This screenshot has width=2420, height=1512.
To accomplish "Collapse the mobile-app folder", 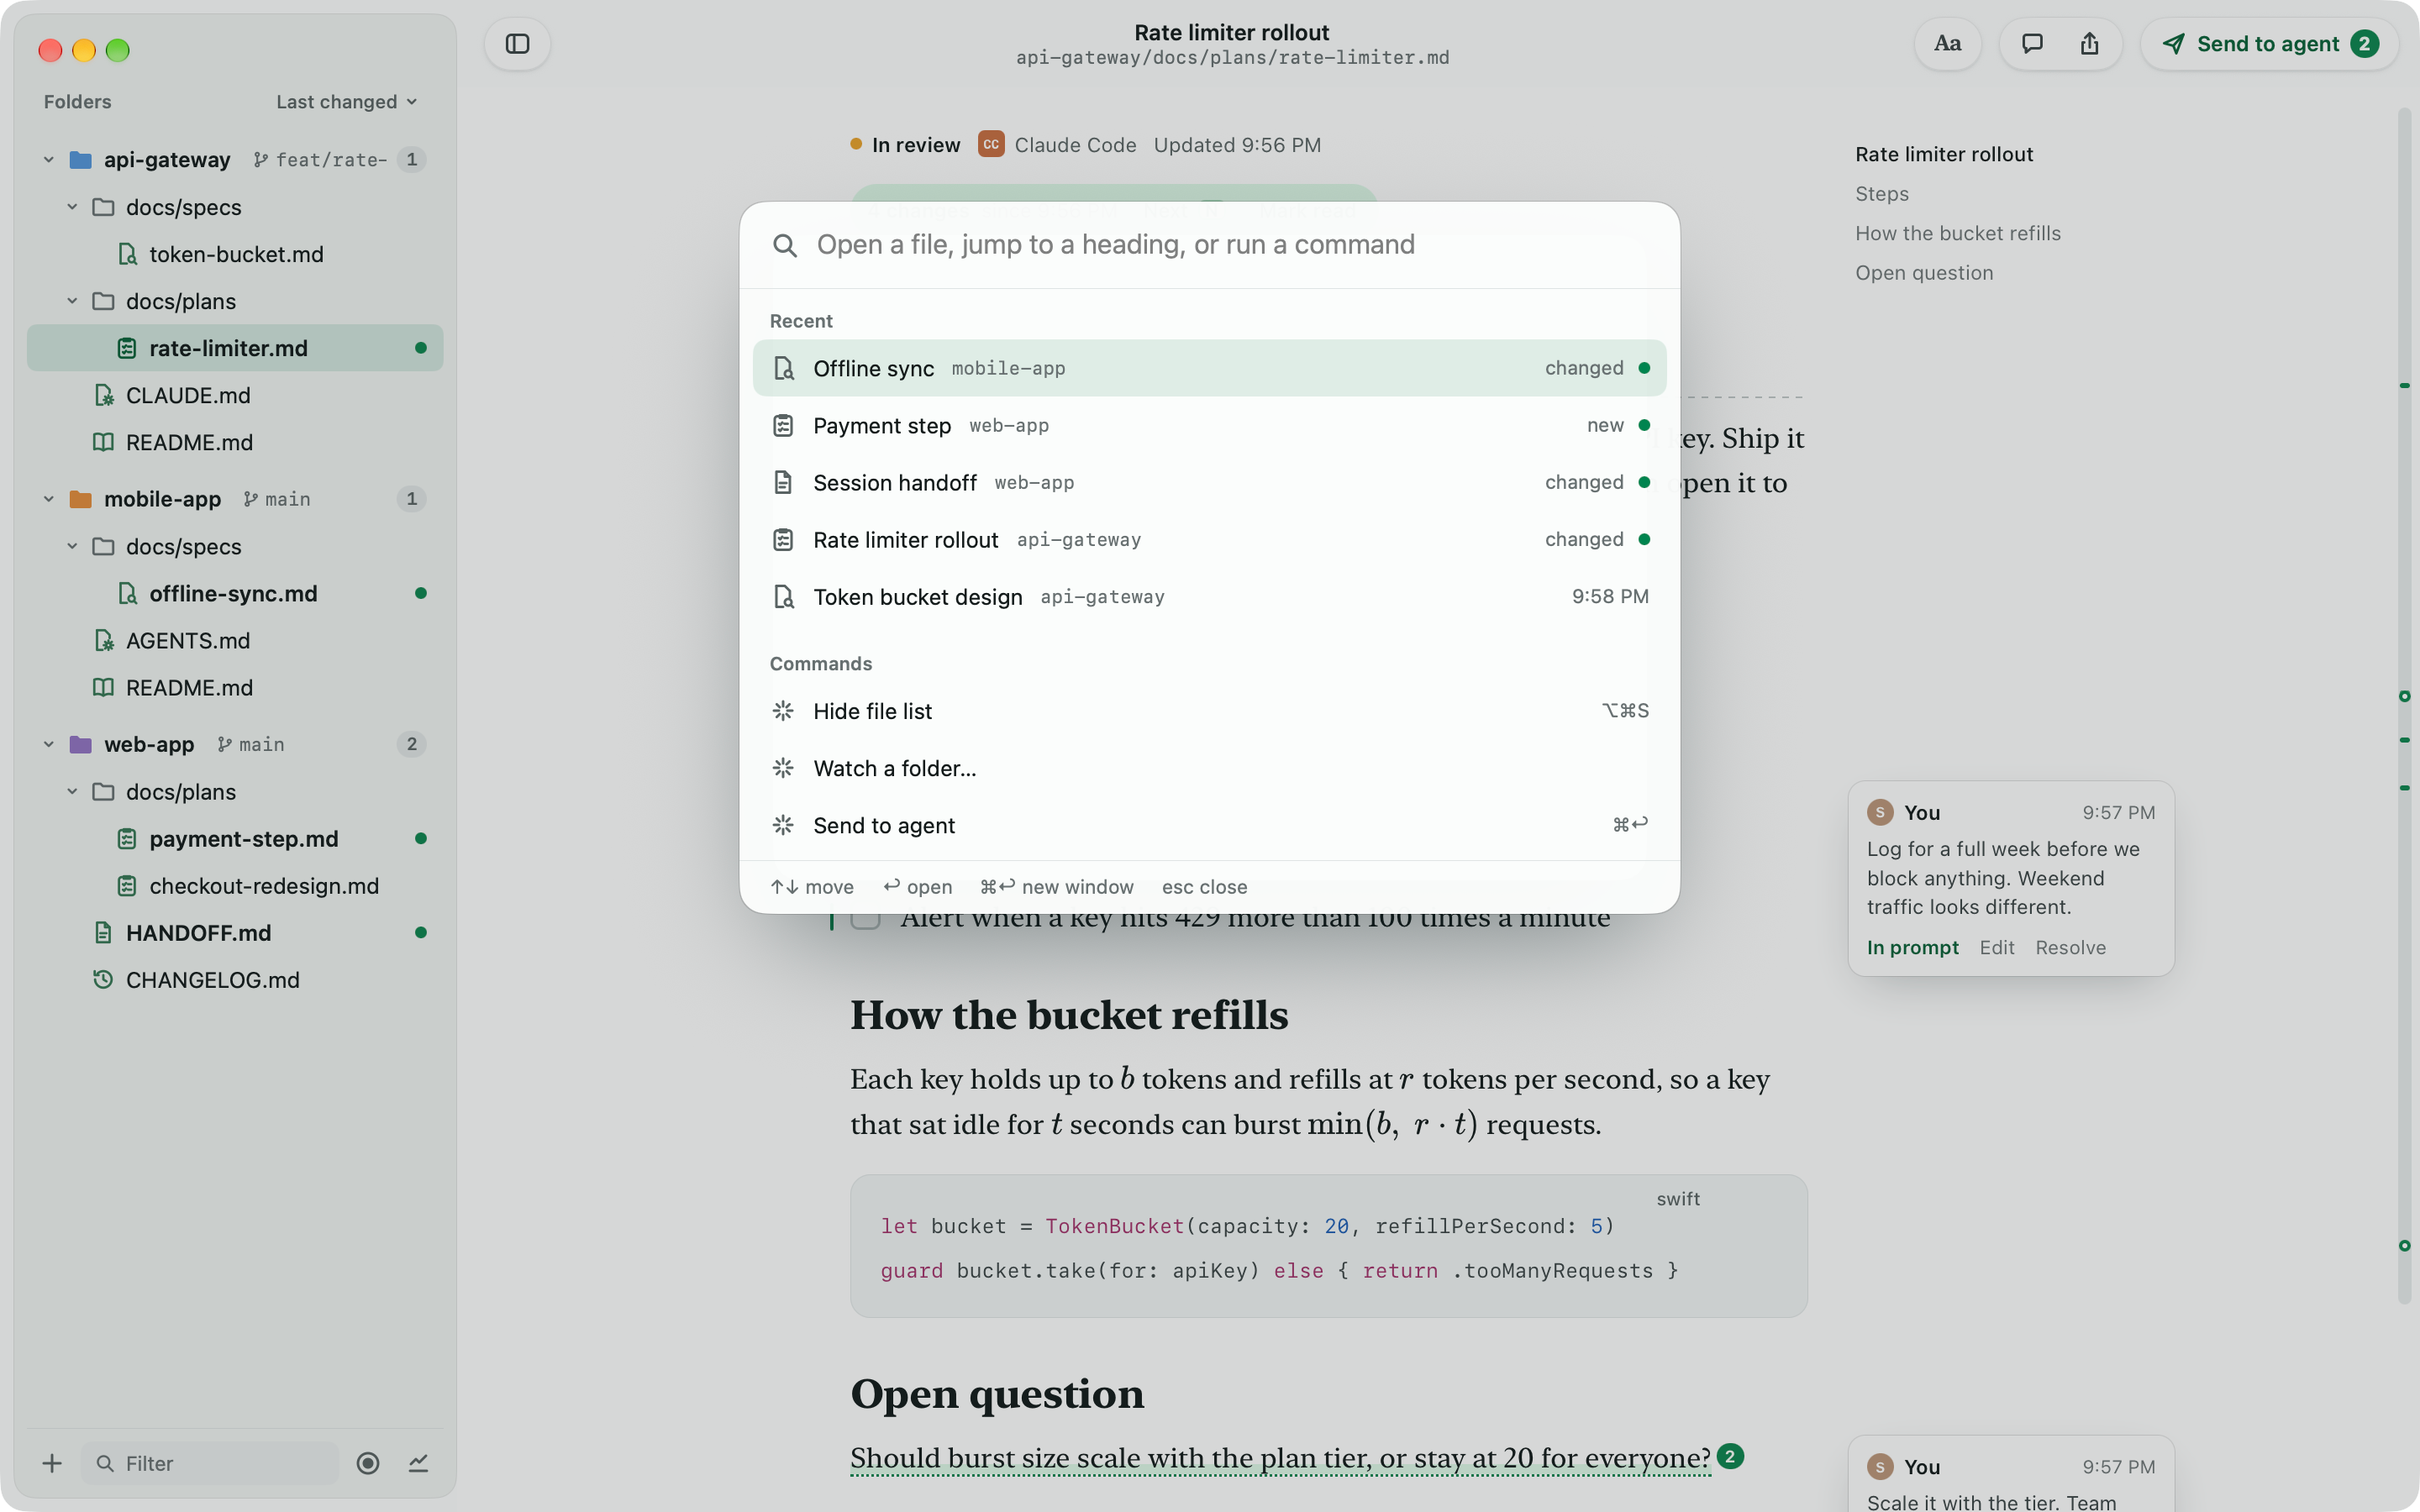I will click(49, 499).
